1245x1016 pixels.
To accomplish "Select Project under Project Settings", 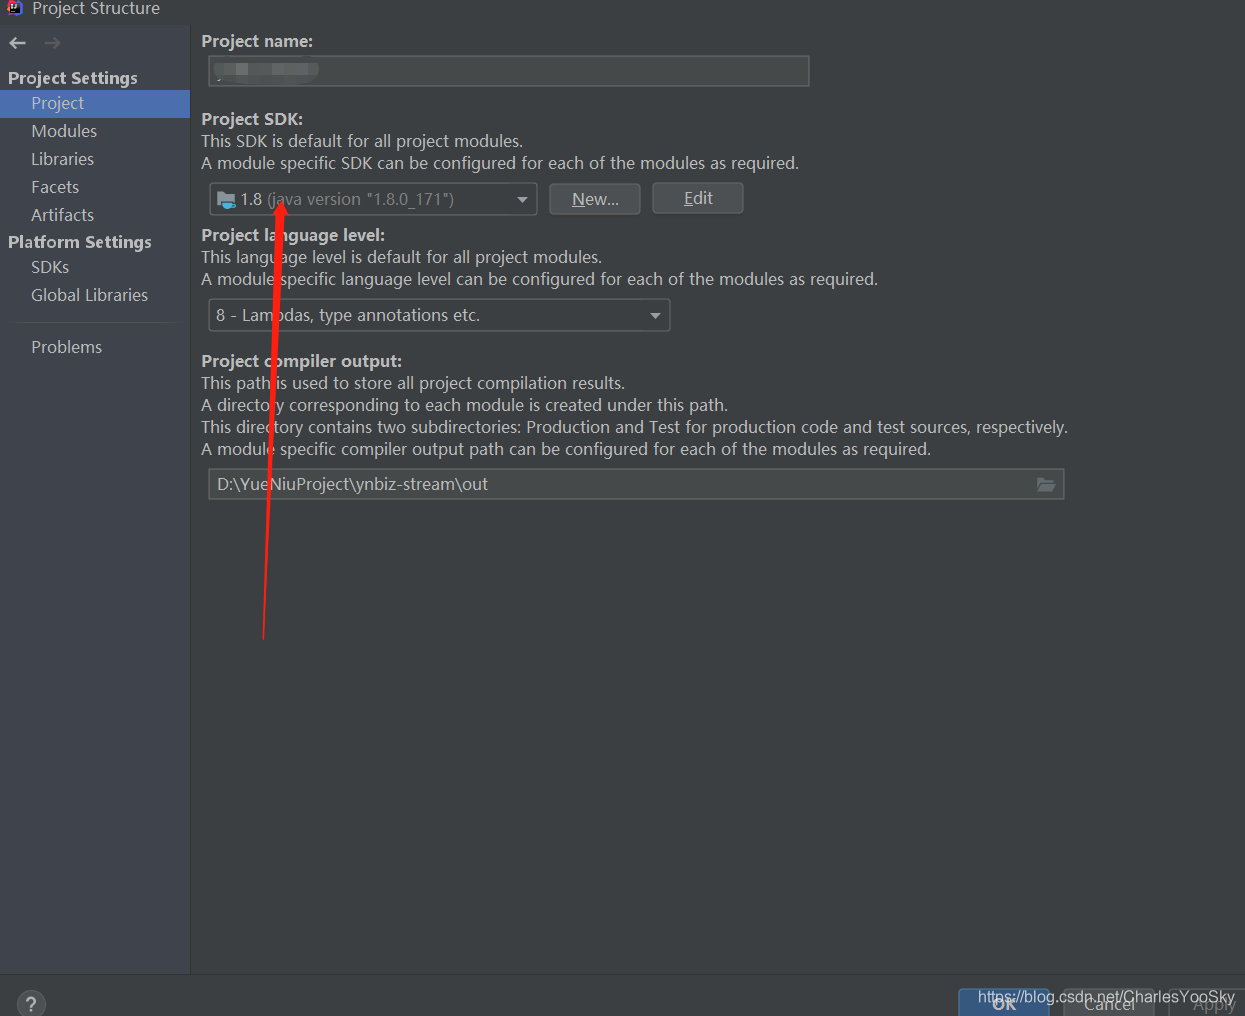I will pyautogui.click(x=57, y=103).
